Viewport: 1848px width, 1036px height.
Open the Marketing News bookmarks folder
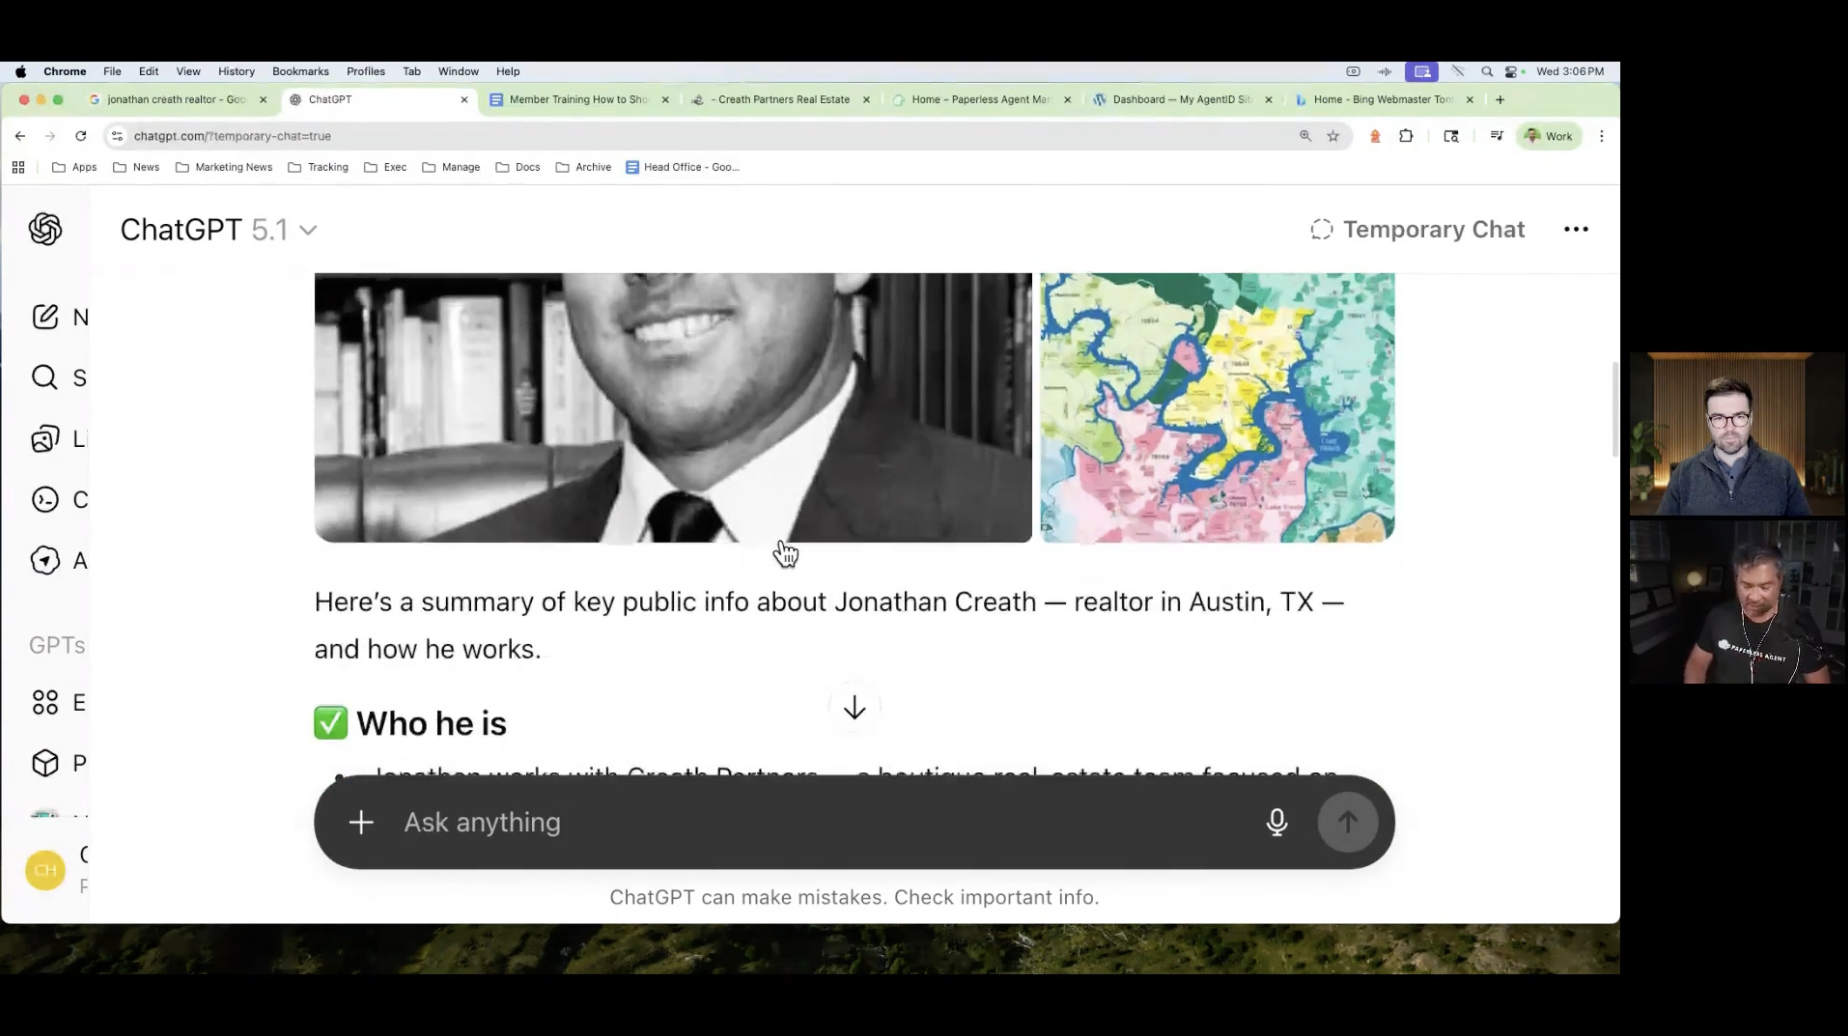pyautogui.click(x=224, y=167)
